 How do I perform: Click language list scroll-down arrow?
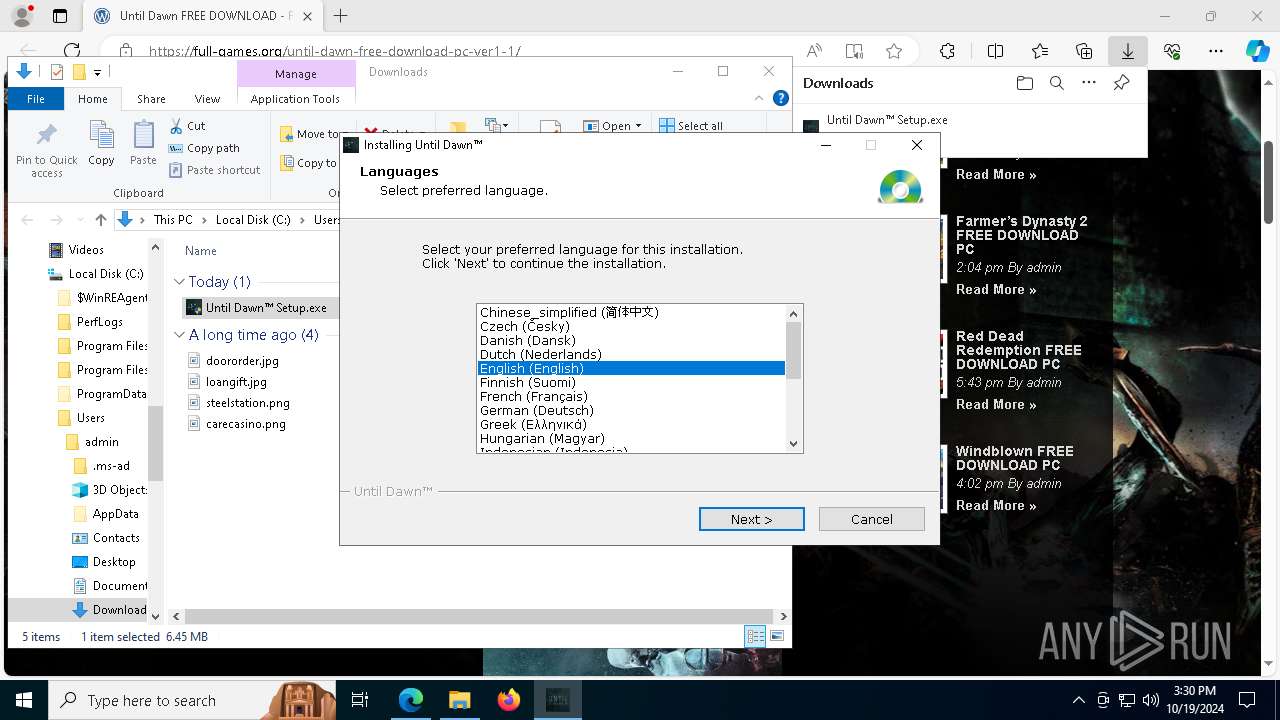click(794, 444)
